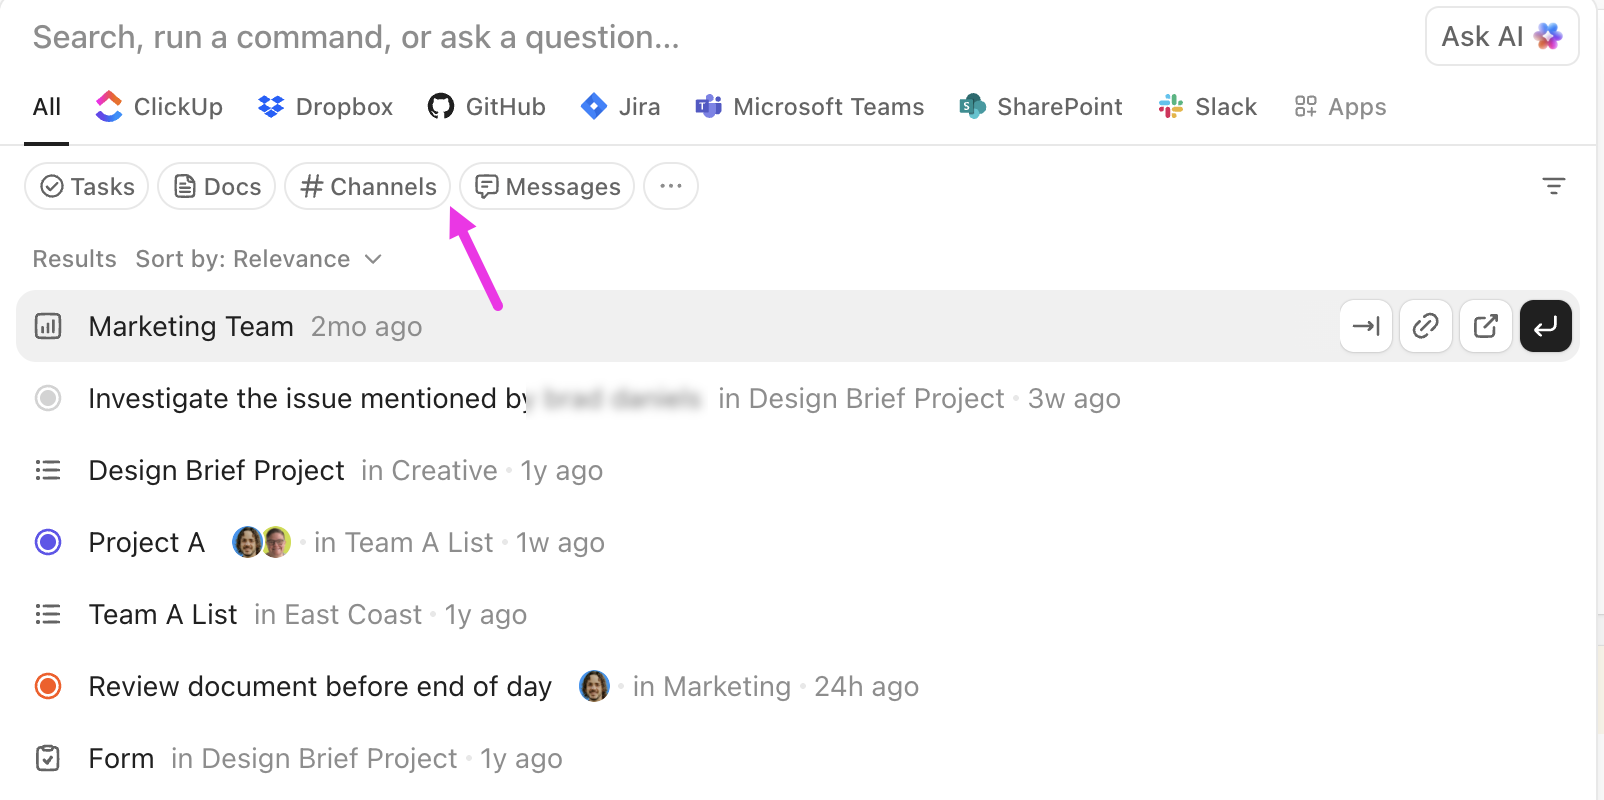Switch to the GitHub tab
The height and width of the screenshot is (800, 1604).
487,107
